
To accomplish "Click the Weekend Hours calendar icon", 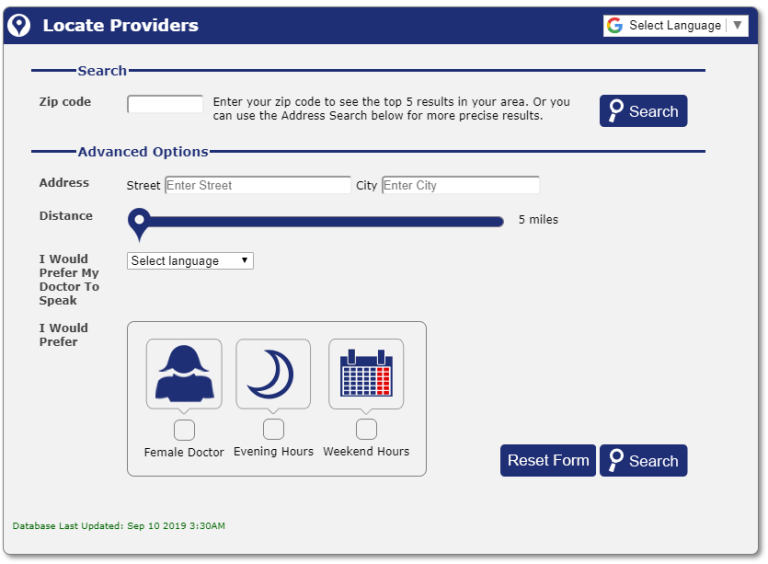I will [x=366, y=373].
